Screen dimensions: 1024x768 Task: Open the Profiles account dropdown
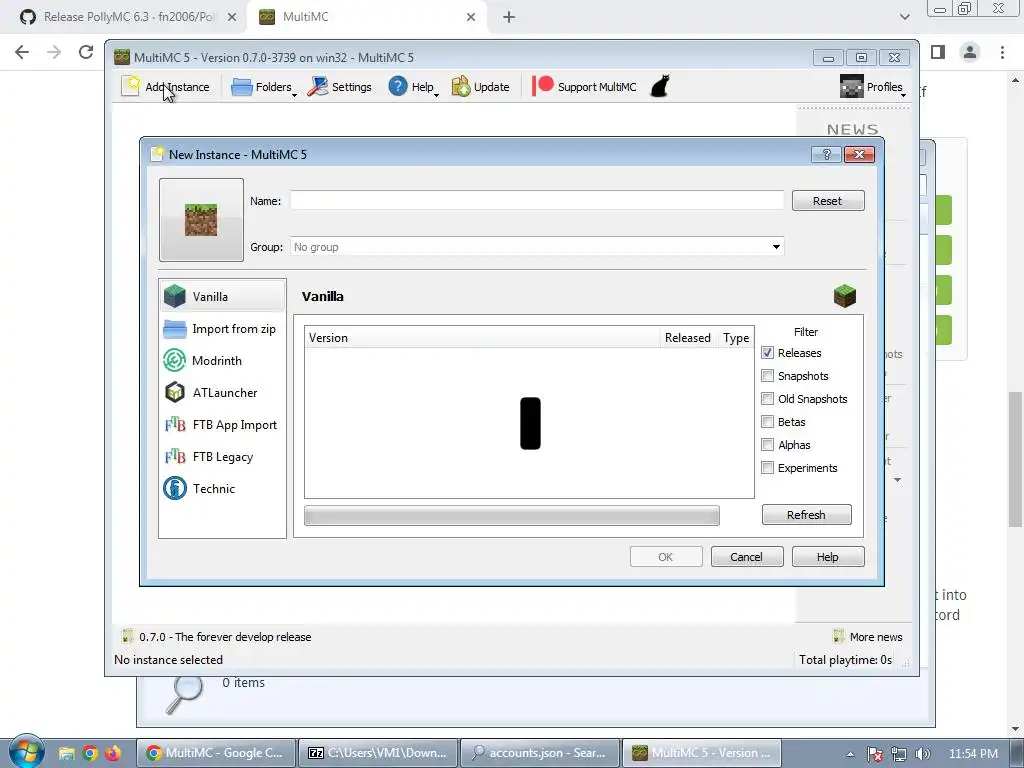click(872, 87)
